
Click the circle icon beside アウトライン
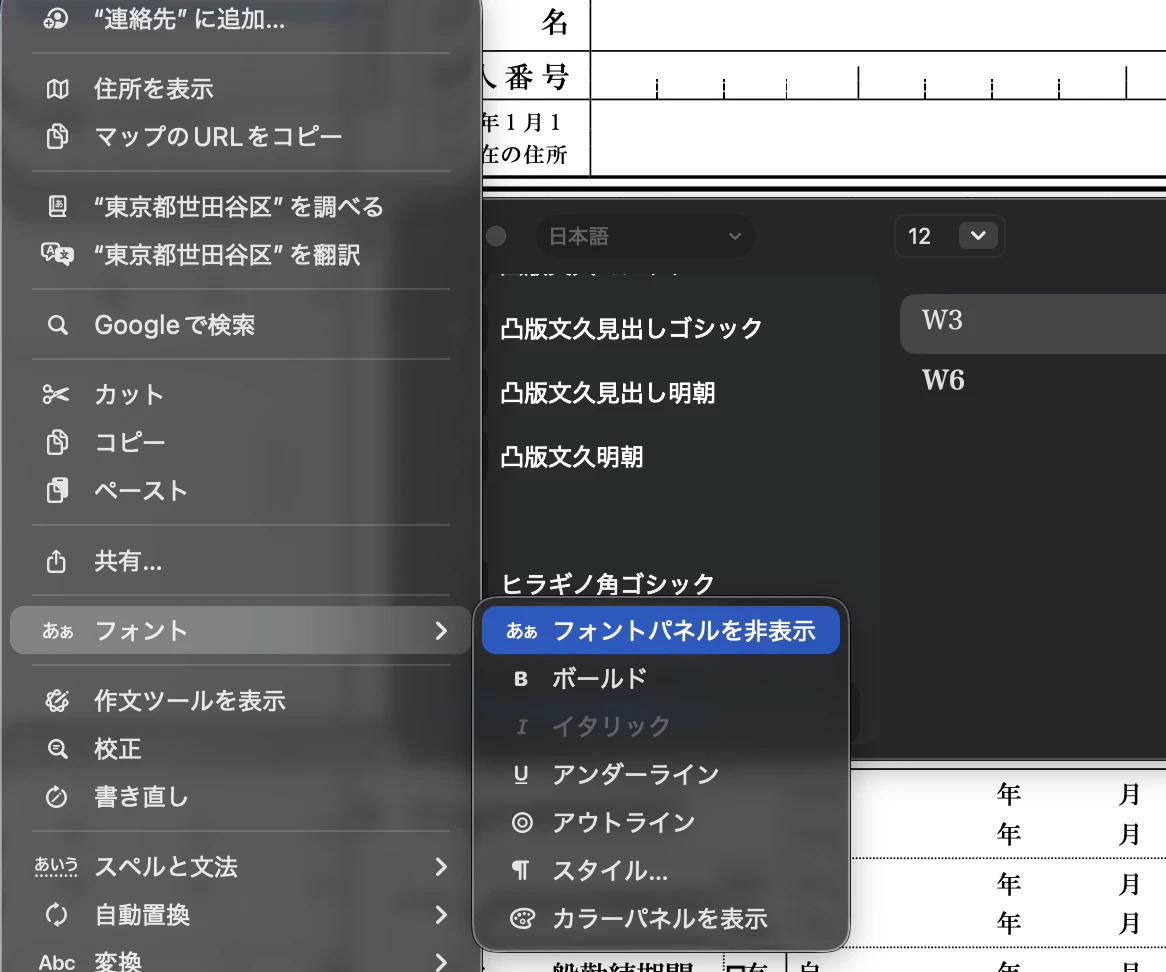pos(522,823)
